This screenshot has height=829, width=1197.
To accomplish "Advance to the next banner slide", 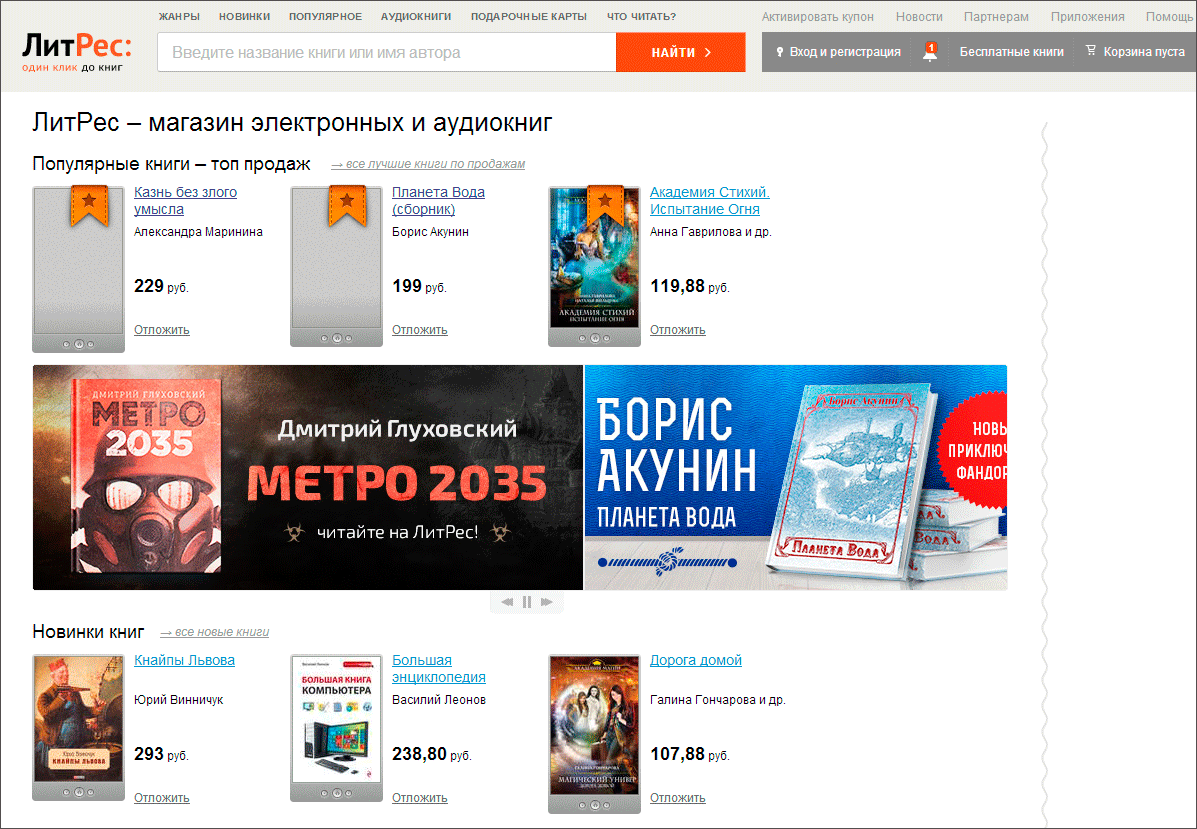I will tap(547, 602).
